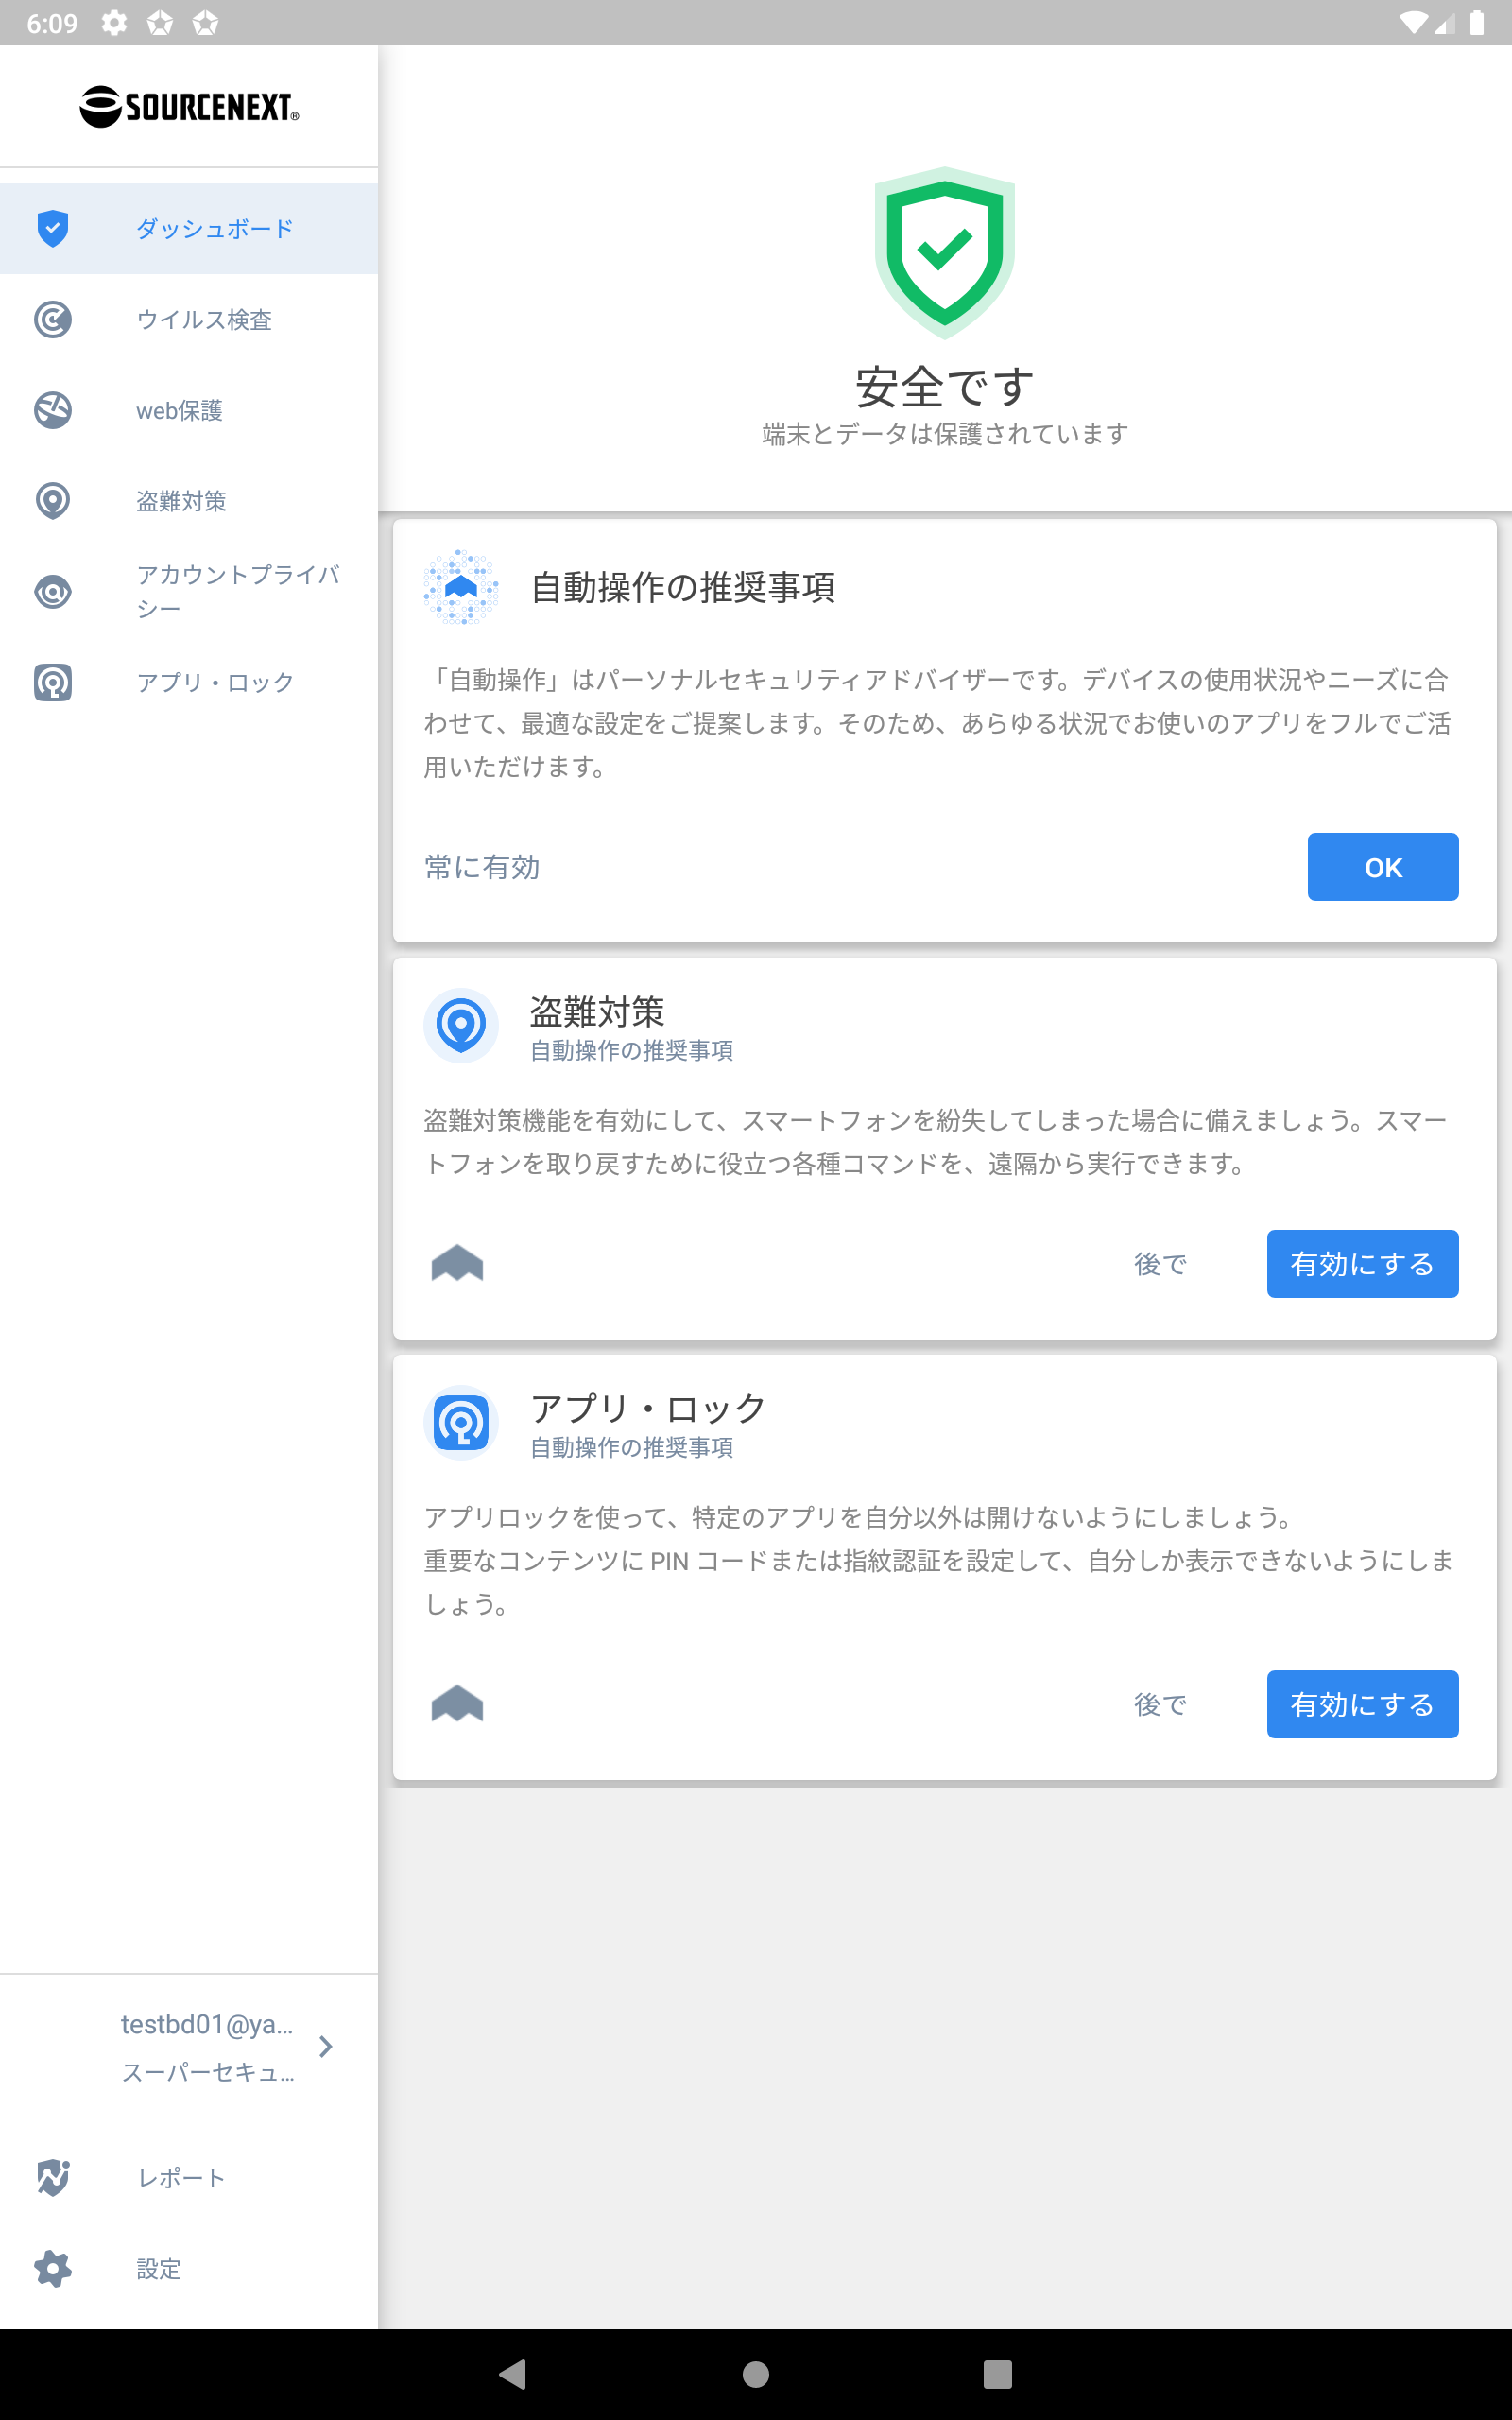Click the アプリ・ロック card title

coord(648,1409)
